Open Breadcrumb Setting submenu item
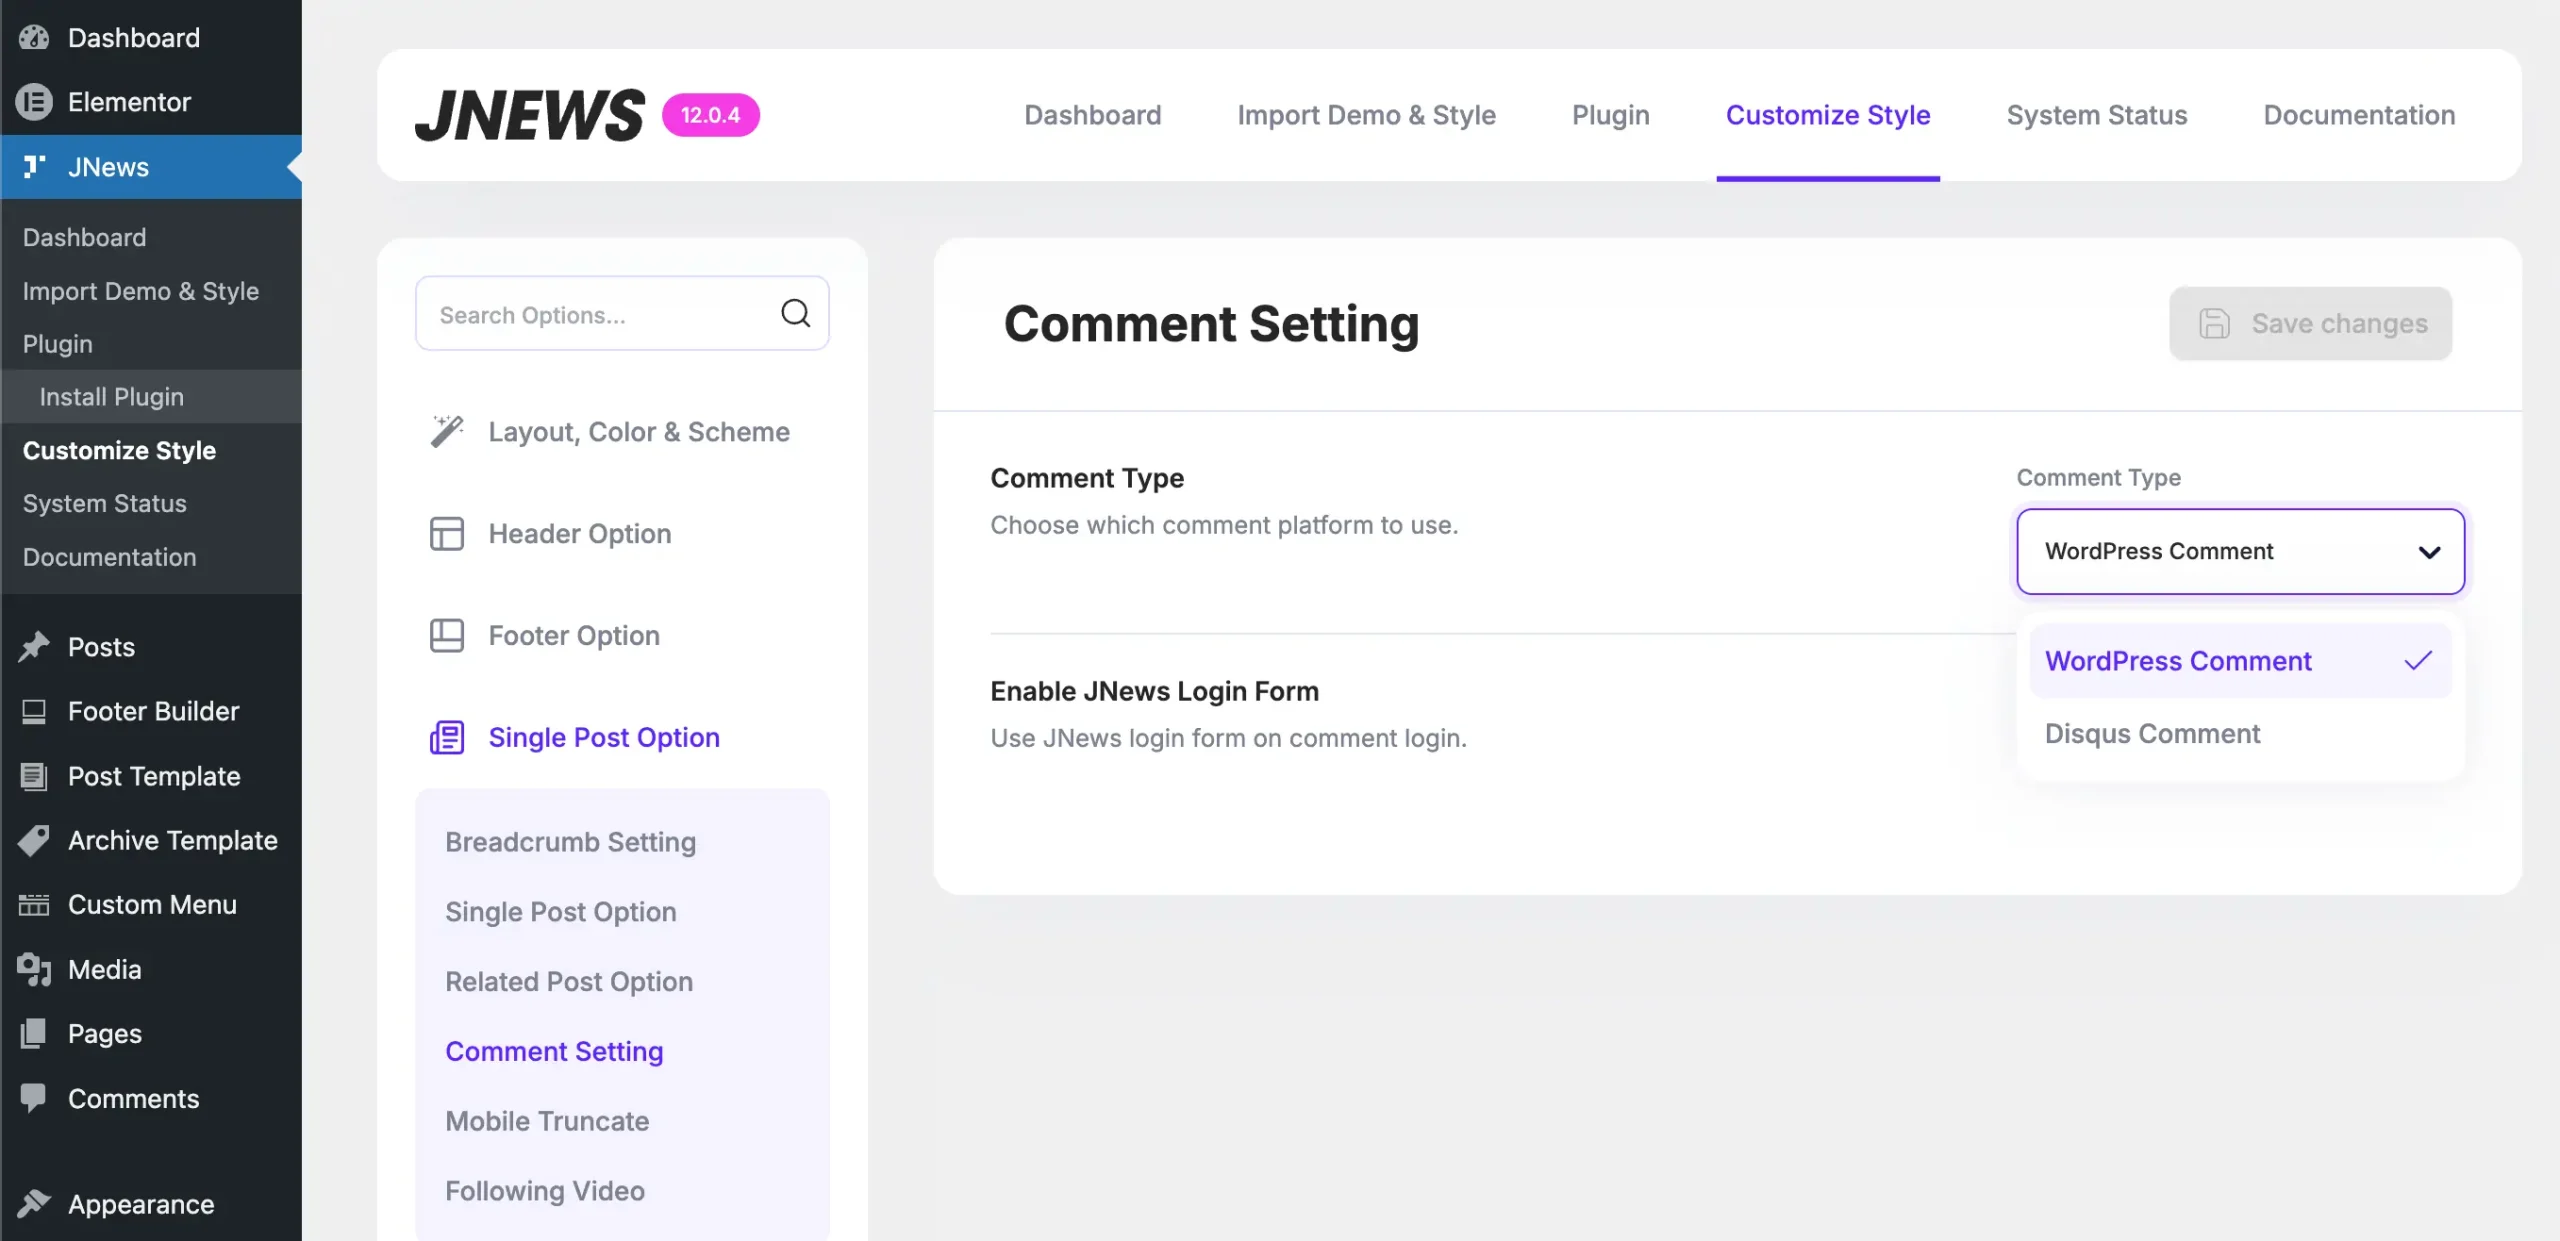Screen dimensions: 2560x1241 570,842
